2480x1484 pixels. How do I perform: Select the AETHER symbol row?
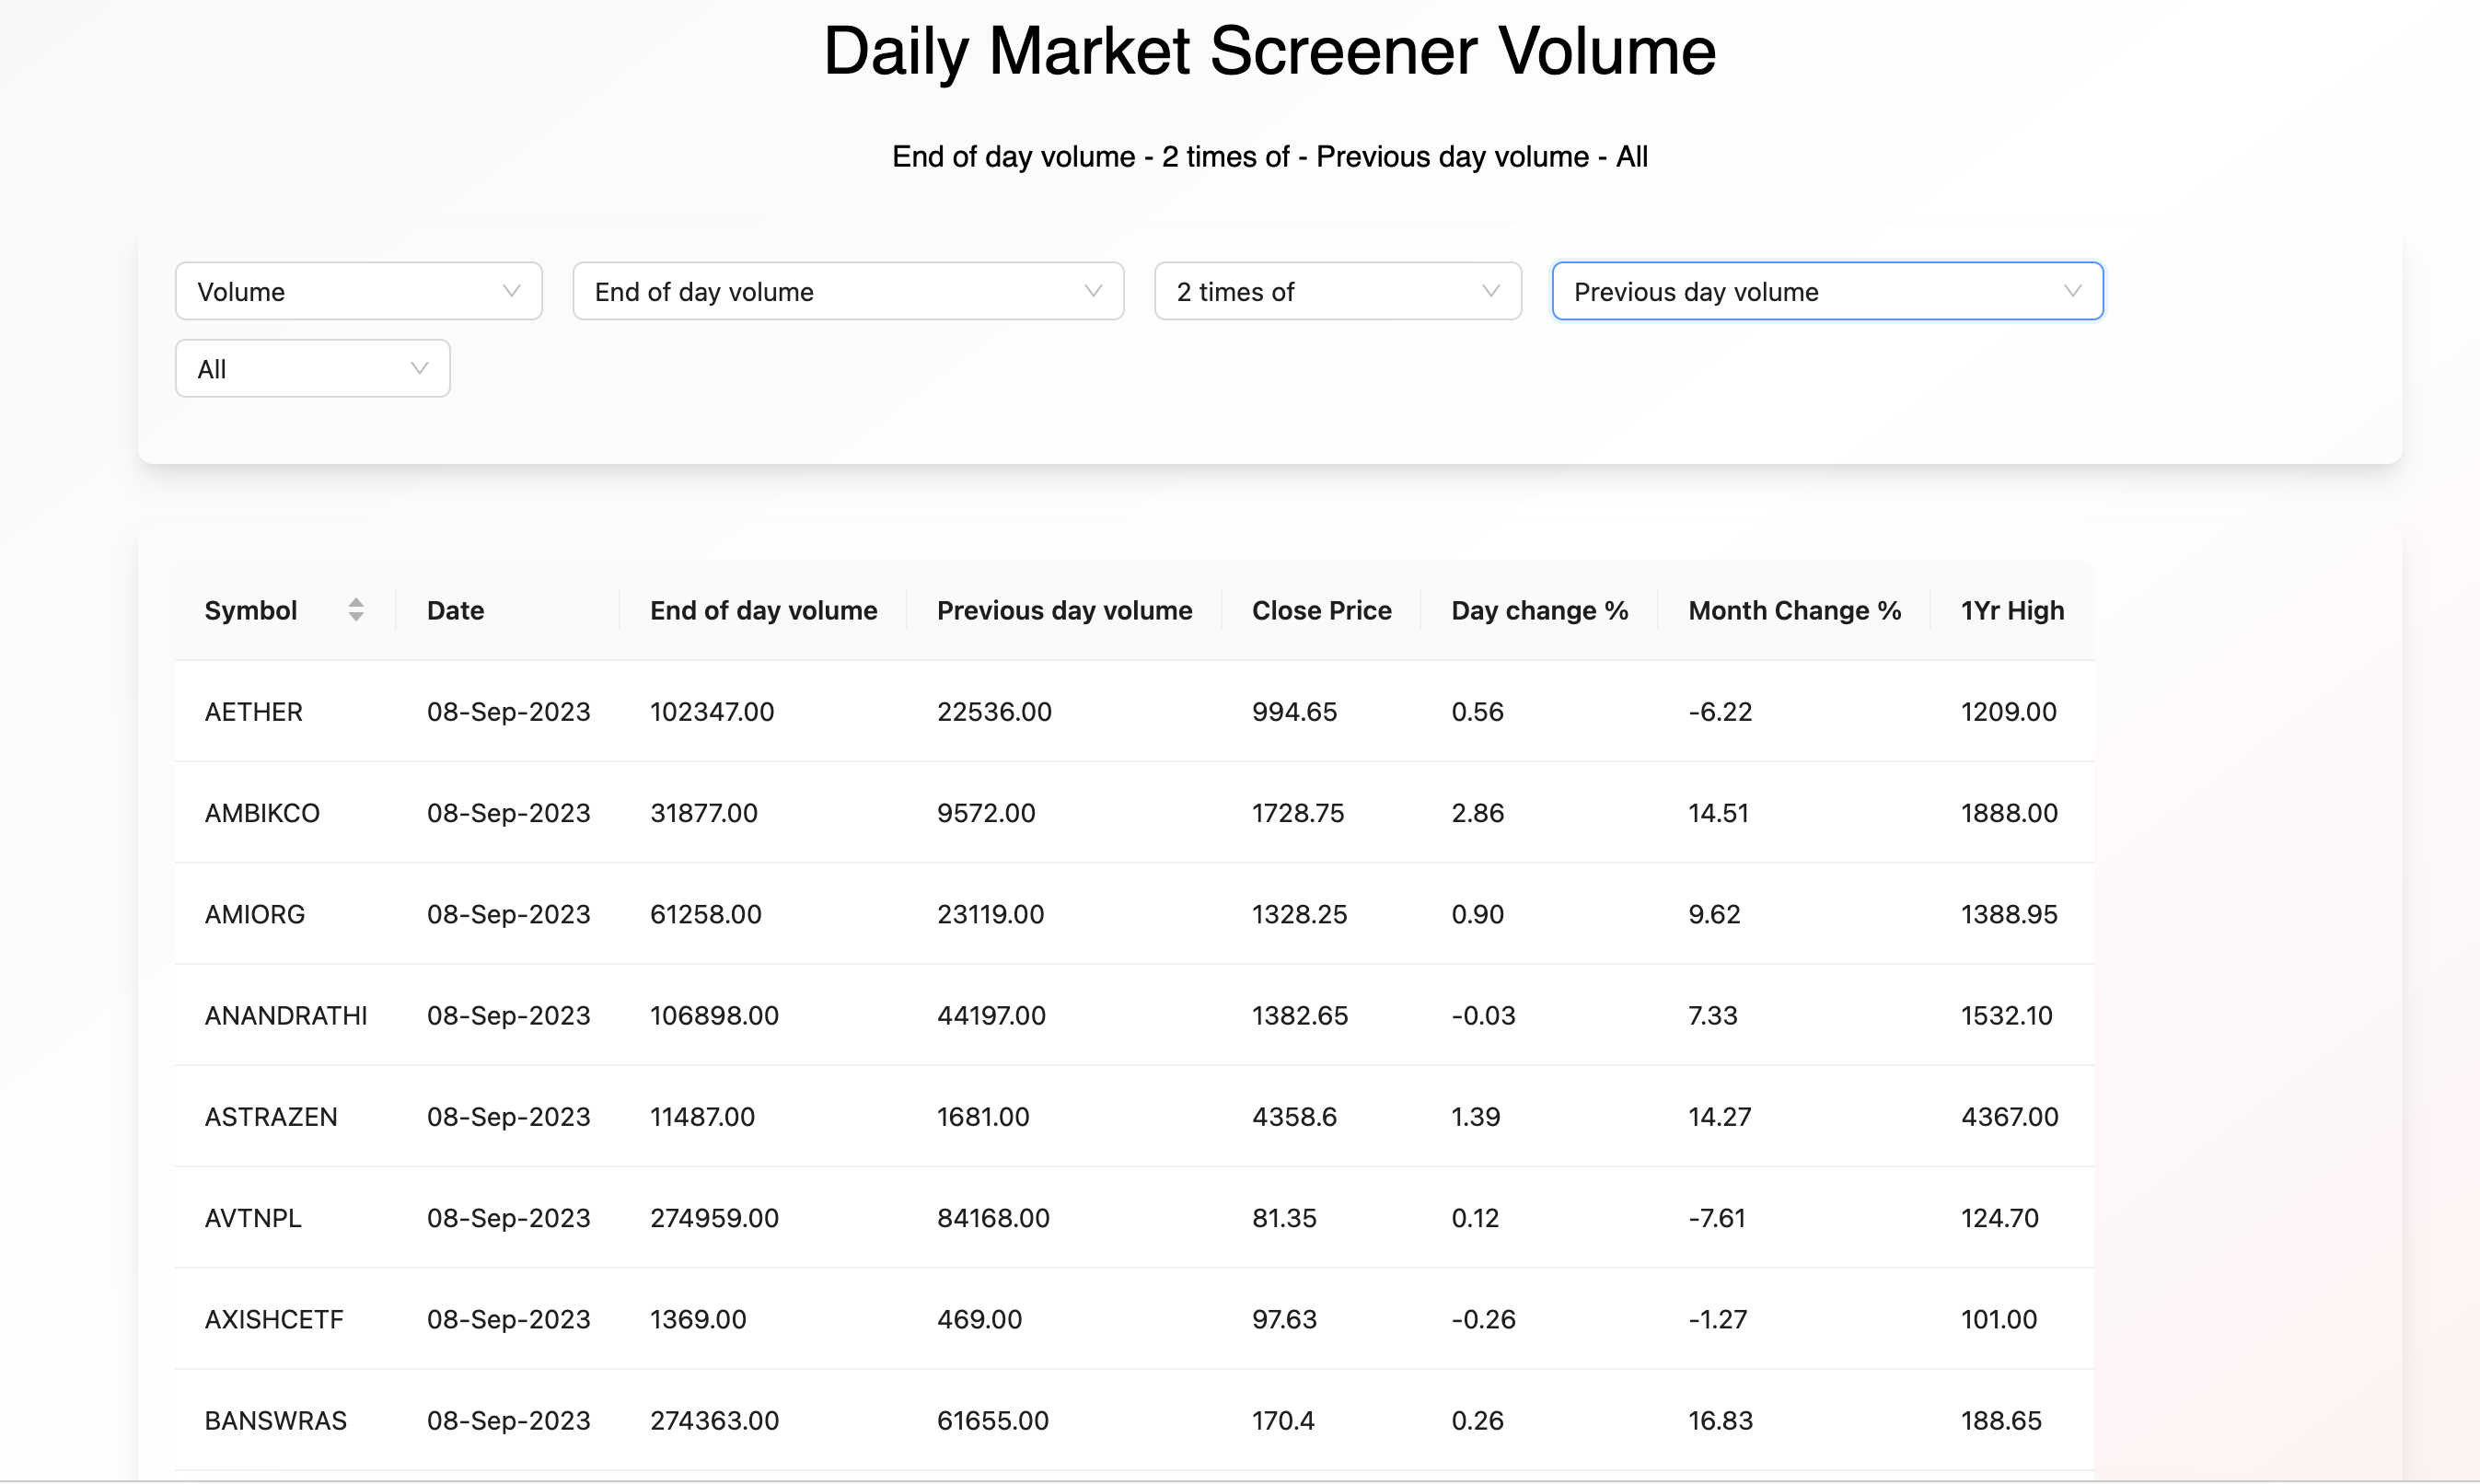[x=1000, y=711]
